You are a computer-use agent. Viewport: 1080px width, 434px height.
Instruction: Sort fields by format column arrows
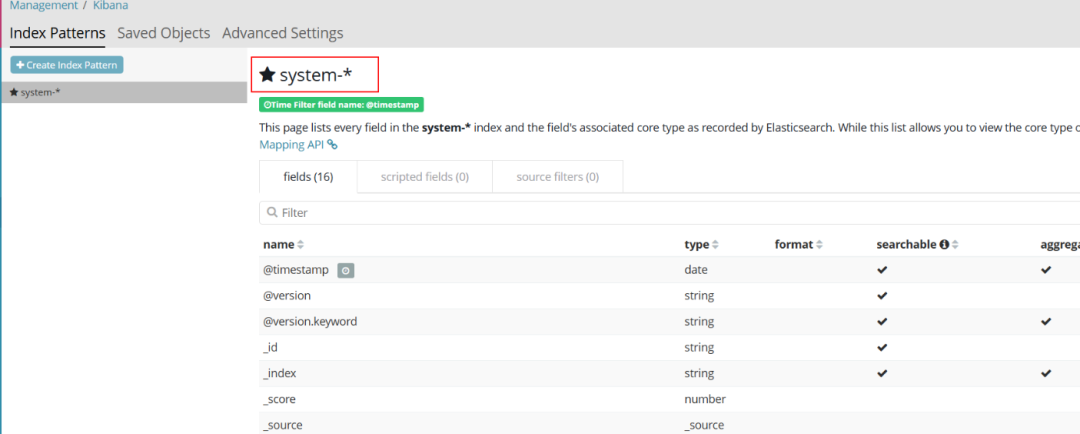(820, 245)
